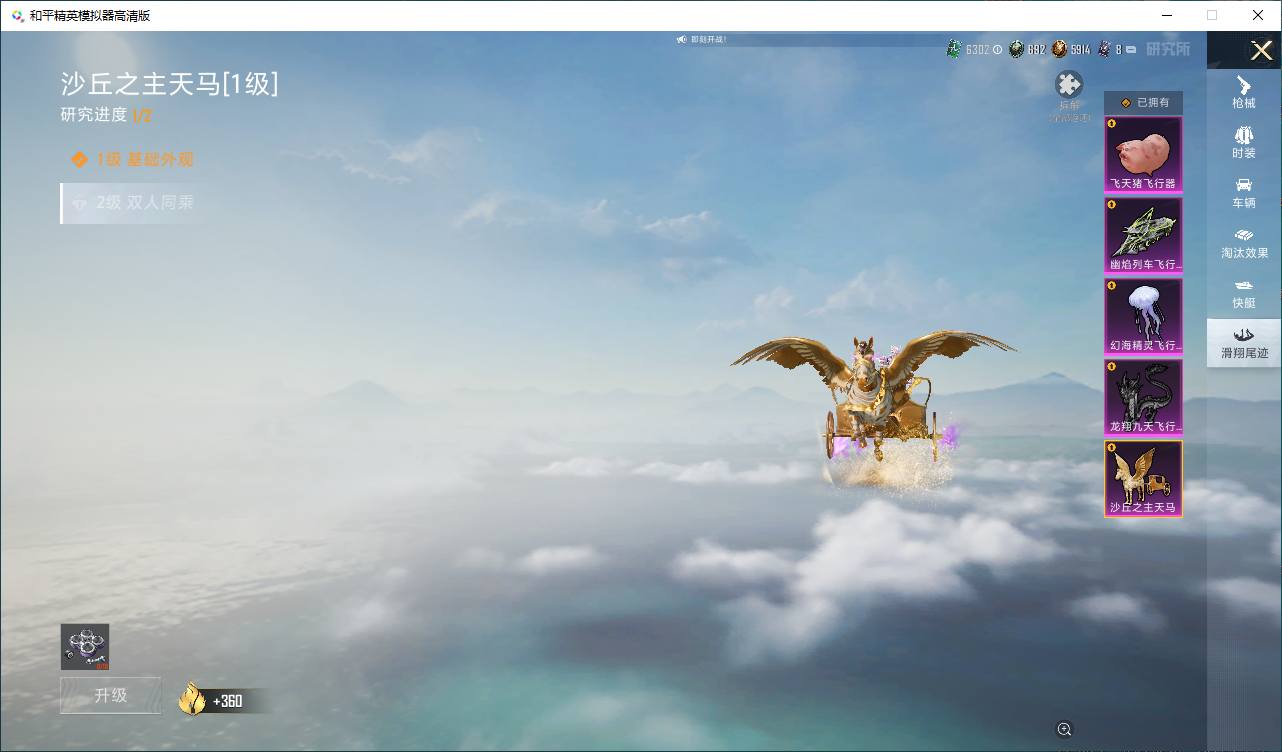Click the magnifier zoom icon
The height and width of the screenshot is (752, 1282).
click(1064, 729)
